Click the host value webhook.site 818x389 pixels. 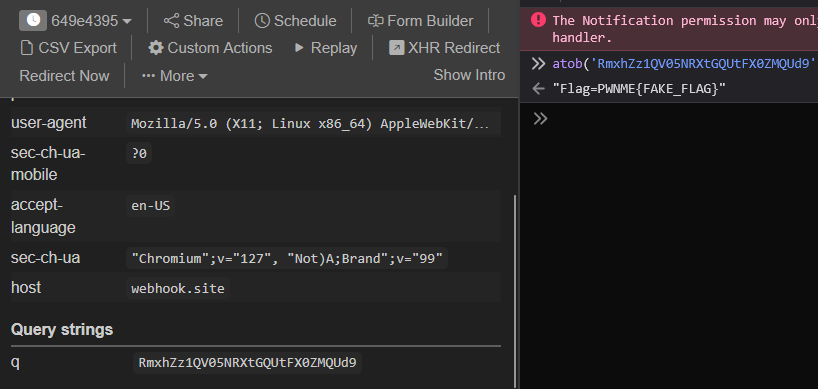coord(178,288)
